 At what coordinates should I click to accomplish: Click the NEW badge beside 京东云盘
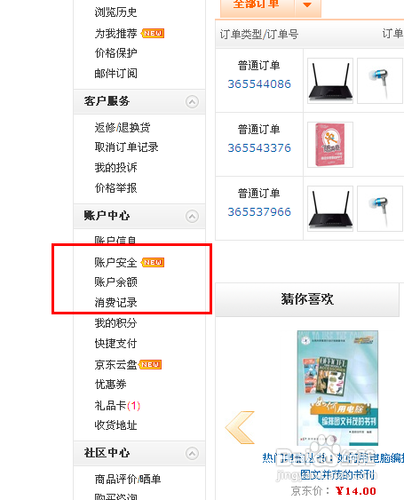click(x=150, y=364)
